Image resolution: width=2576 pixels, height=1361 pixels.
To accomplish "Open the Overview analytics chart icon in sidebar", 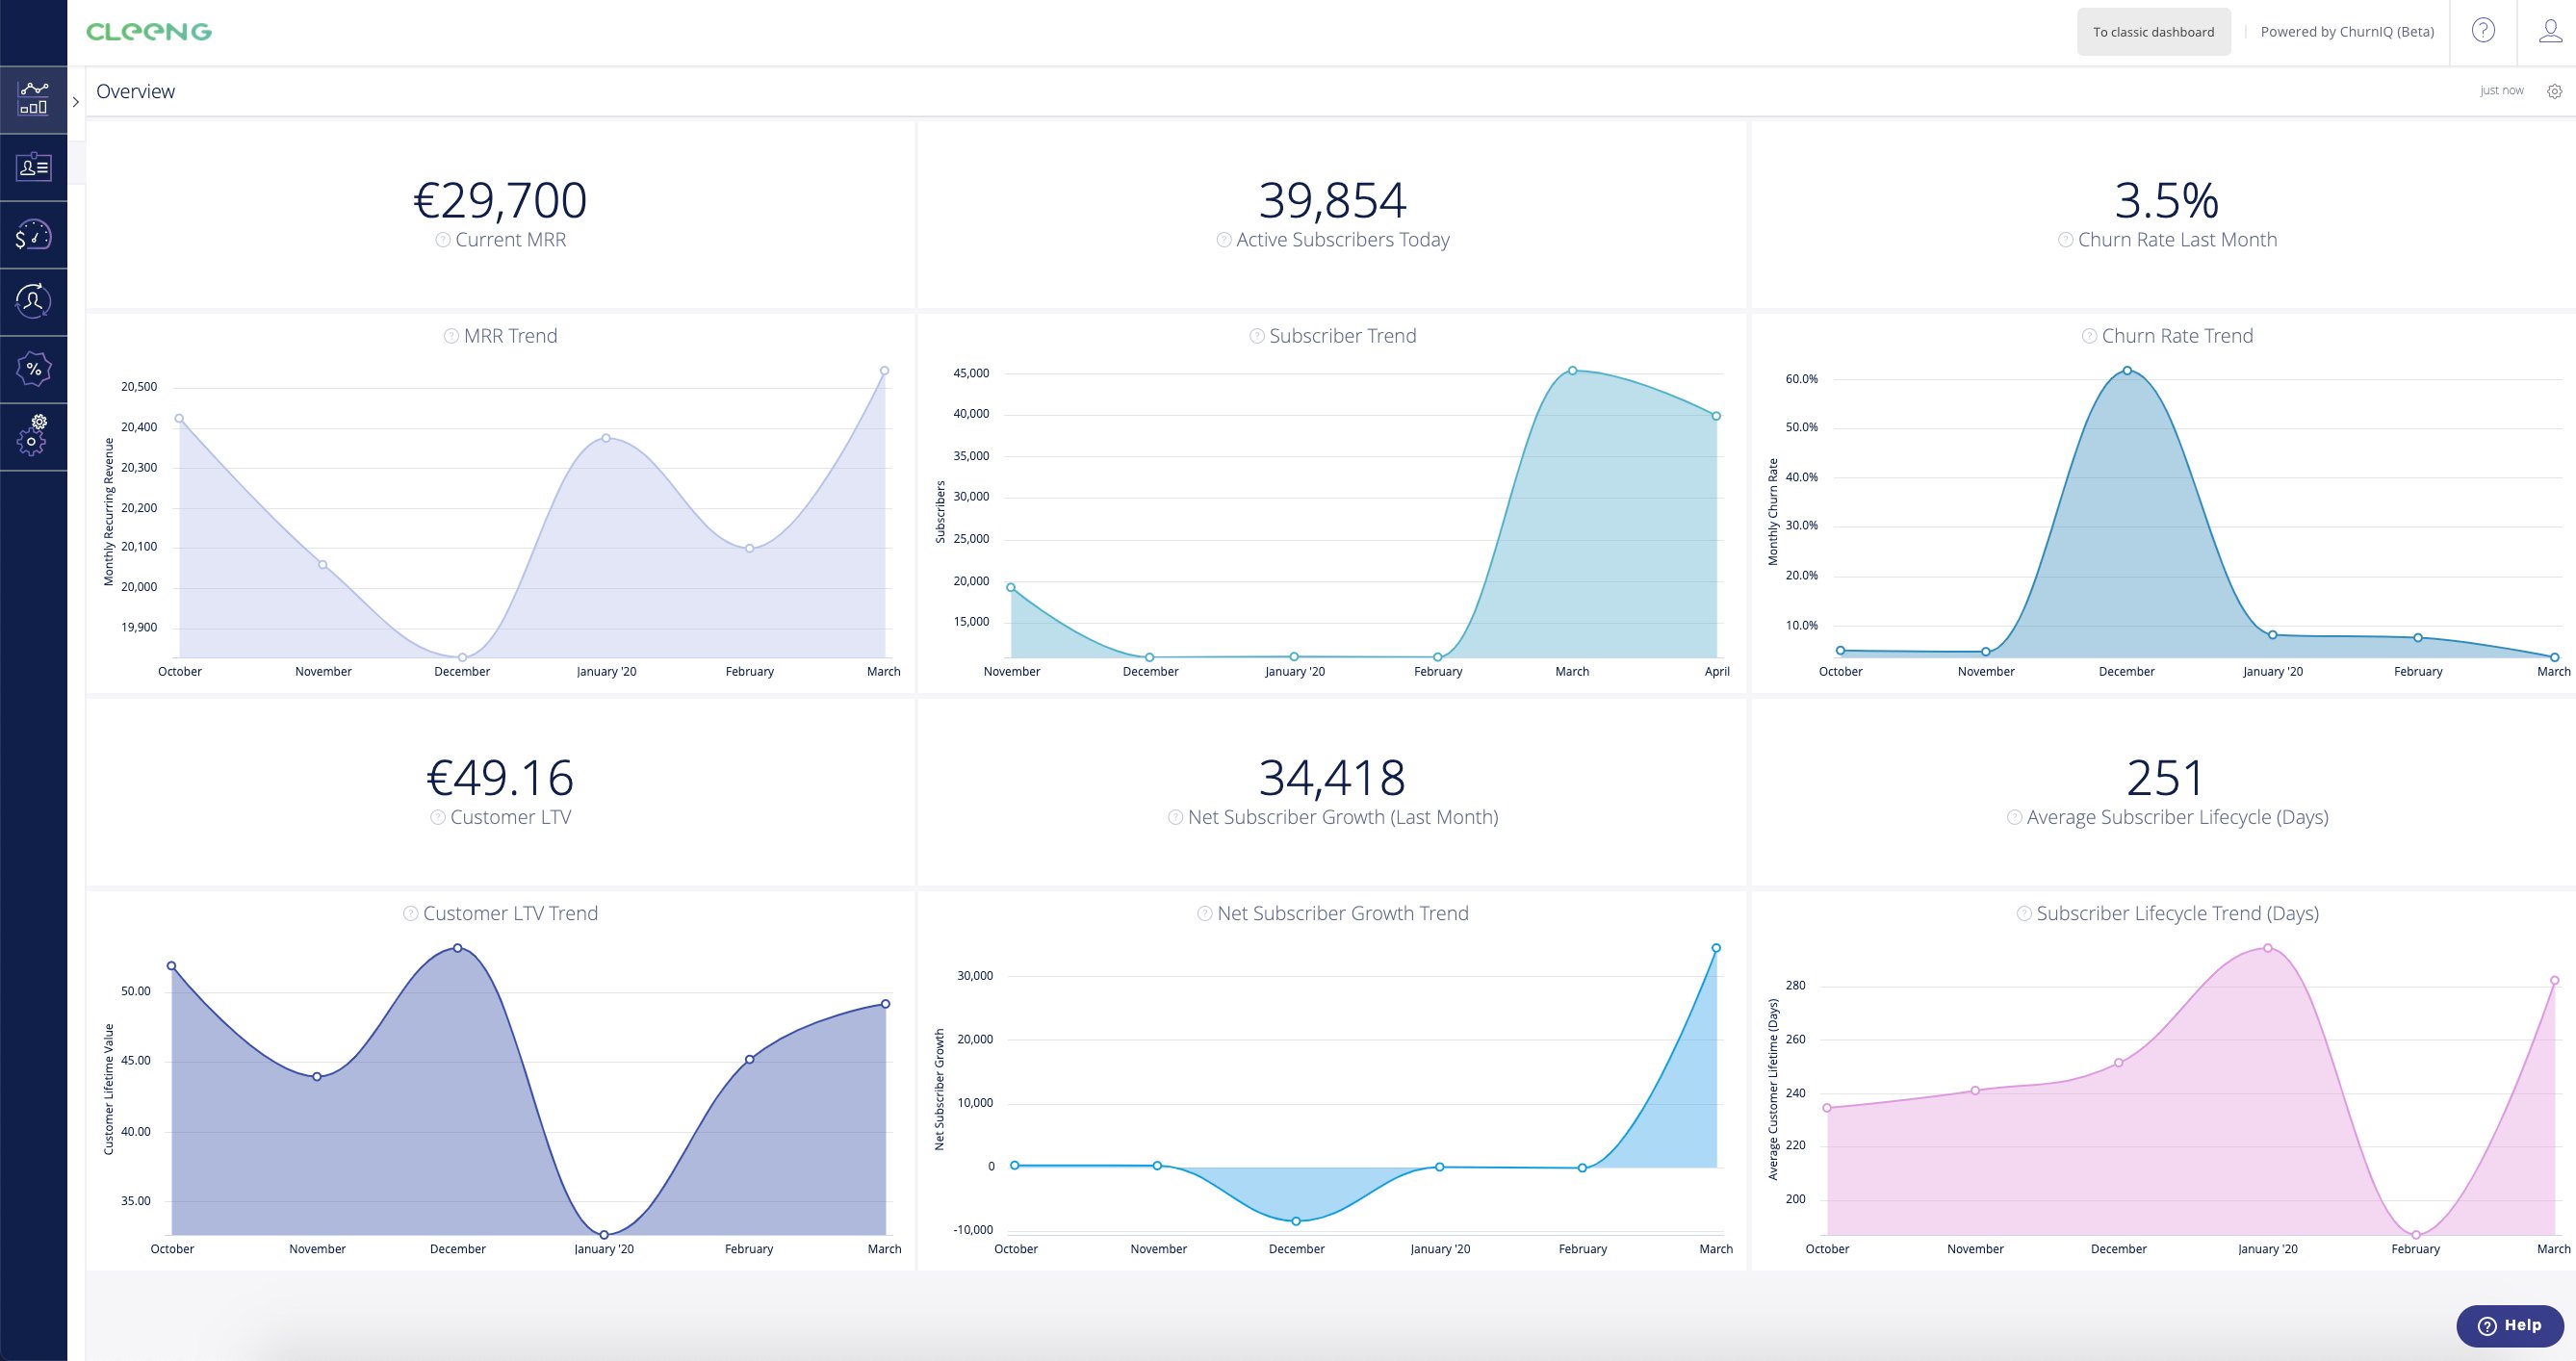I will point(33,99).
